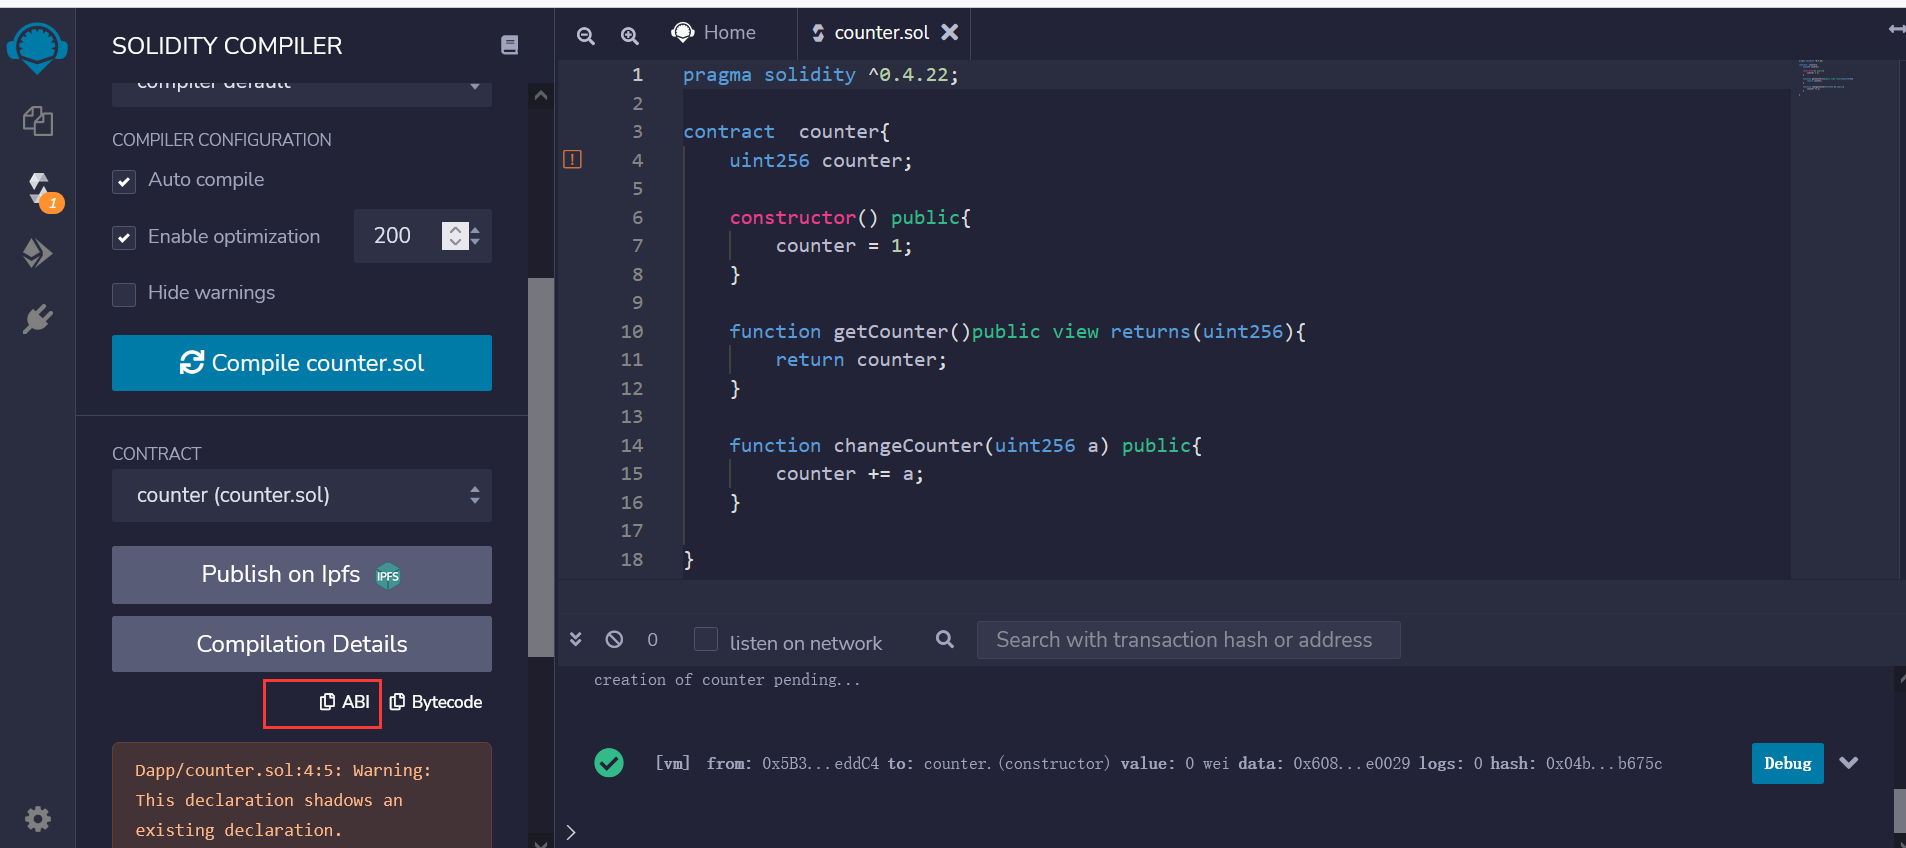Click line 1 pragma solidity statement
This screenshot has width=1906, height=848.
pos(820,75)
